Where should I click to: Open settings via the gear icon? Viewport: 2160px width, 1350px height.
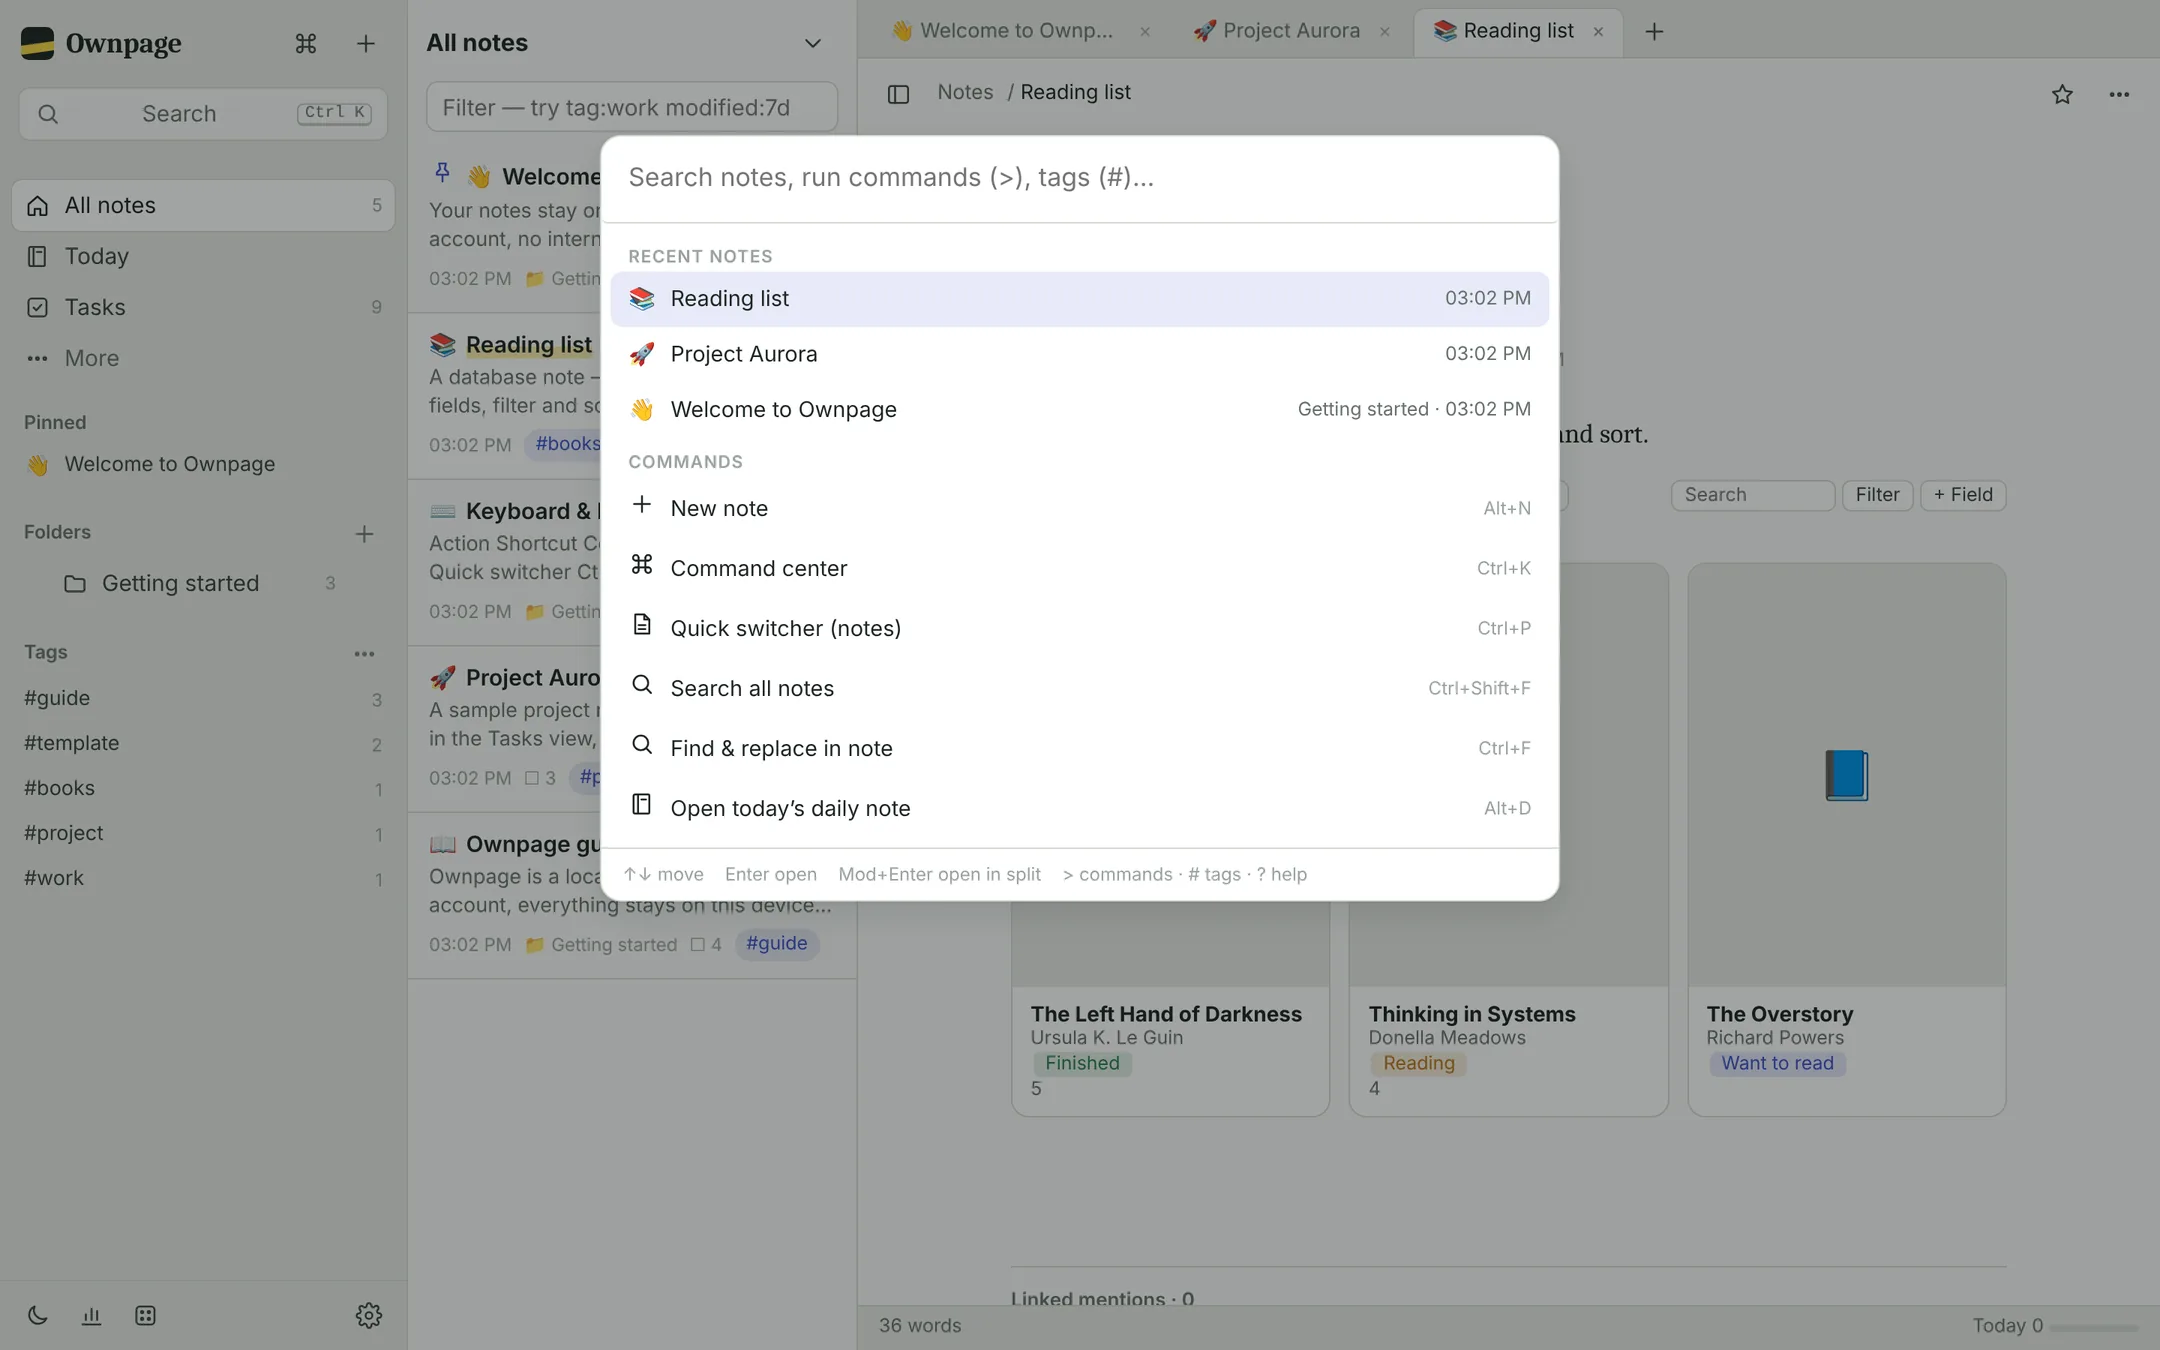click(368, 1315)
